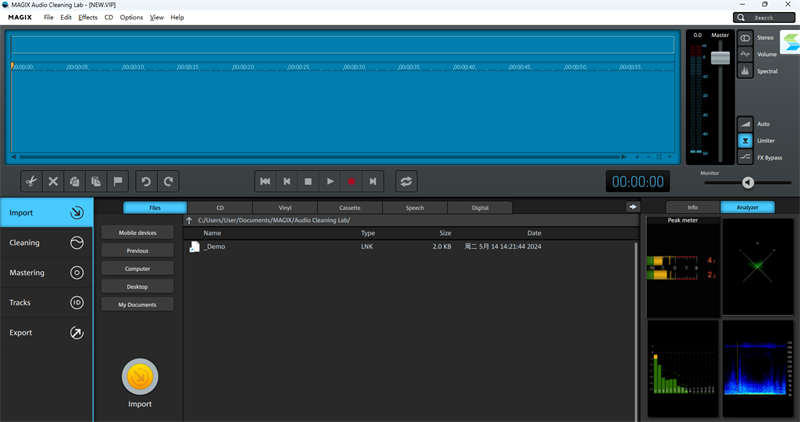Open the CD menu
Screen dimensions: 800x422
click(109, 17)
